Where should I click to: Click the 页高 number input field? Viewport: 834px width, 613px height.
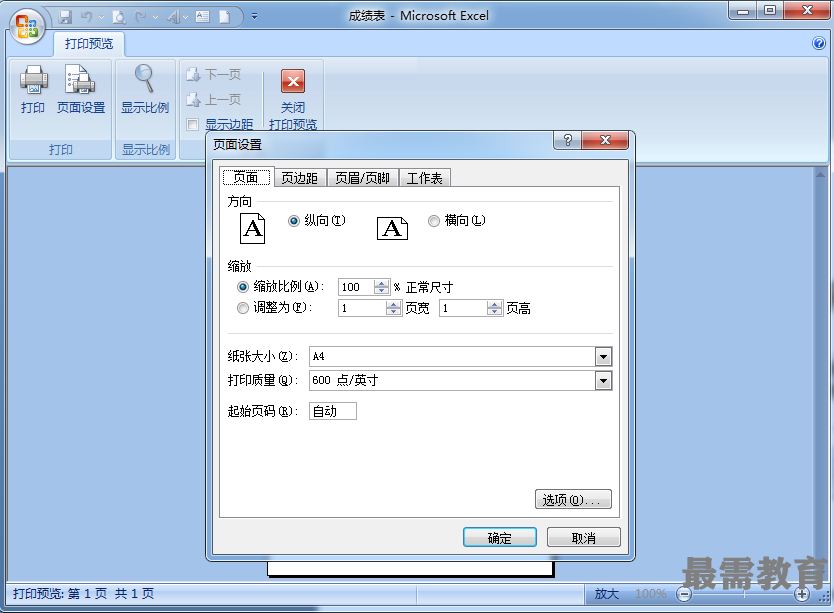click(x=463, y=308)
